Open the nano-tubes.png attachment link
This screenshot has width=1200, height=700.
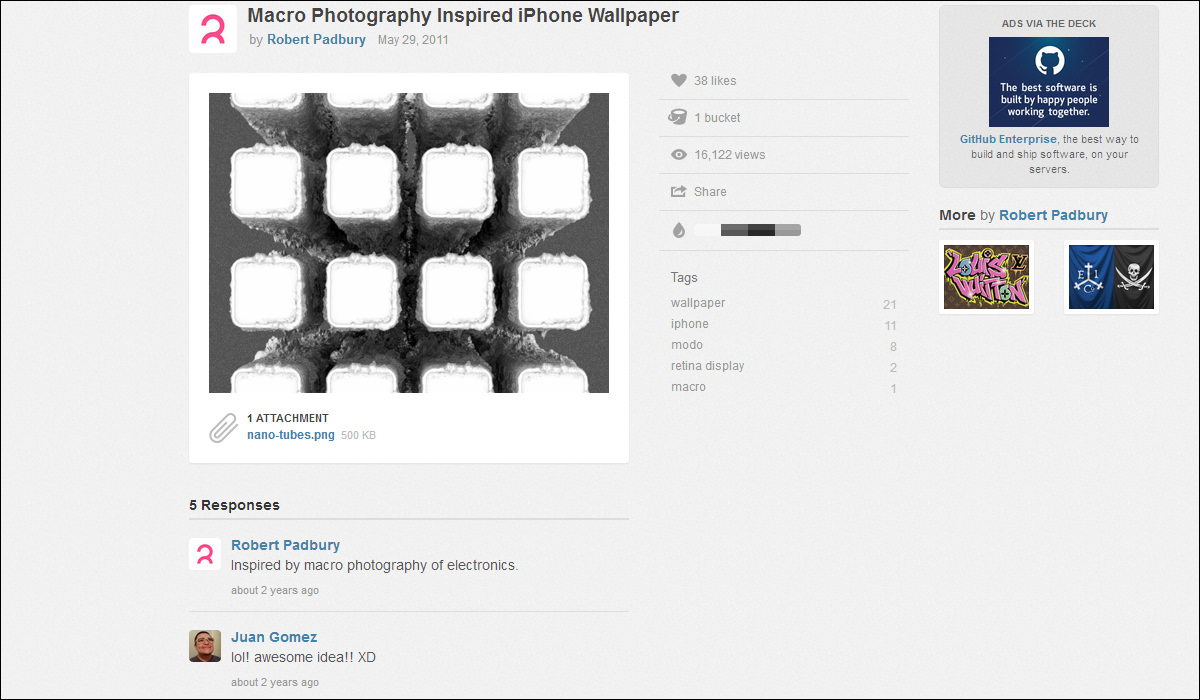pos(290,435)
